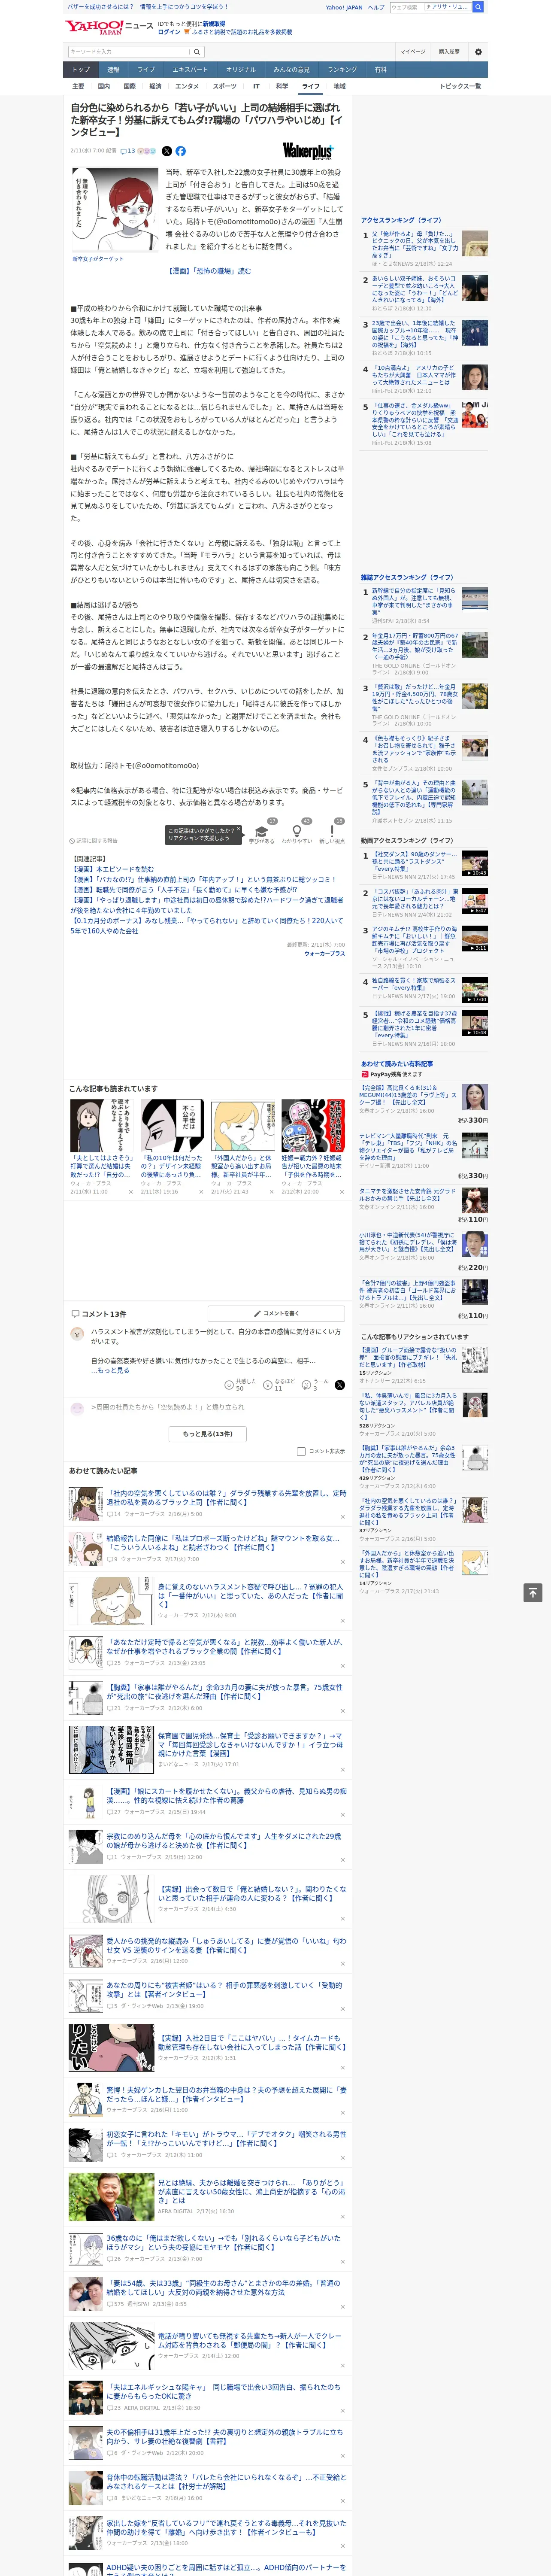
Task: Open 「外国人だから」と仕事歴が recommended card
Action: pos(242,1148)
